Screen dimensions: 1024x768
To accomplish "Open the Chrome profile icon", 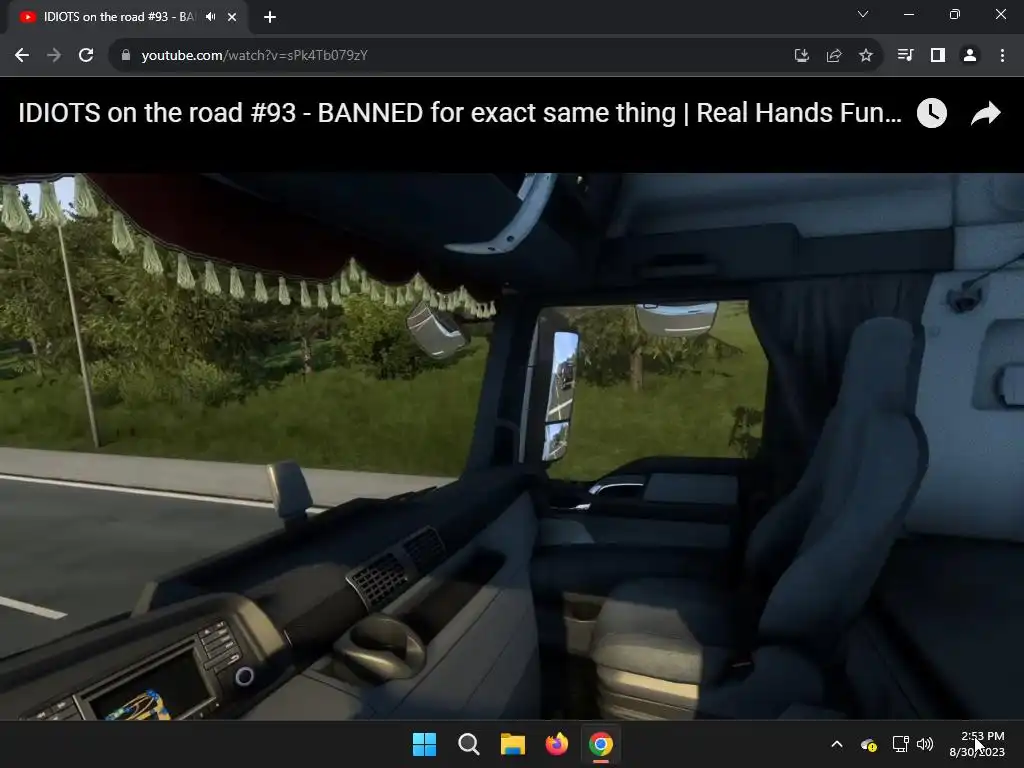I will pos(970,56).
